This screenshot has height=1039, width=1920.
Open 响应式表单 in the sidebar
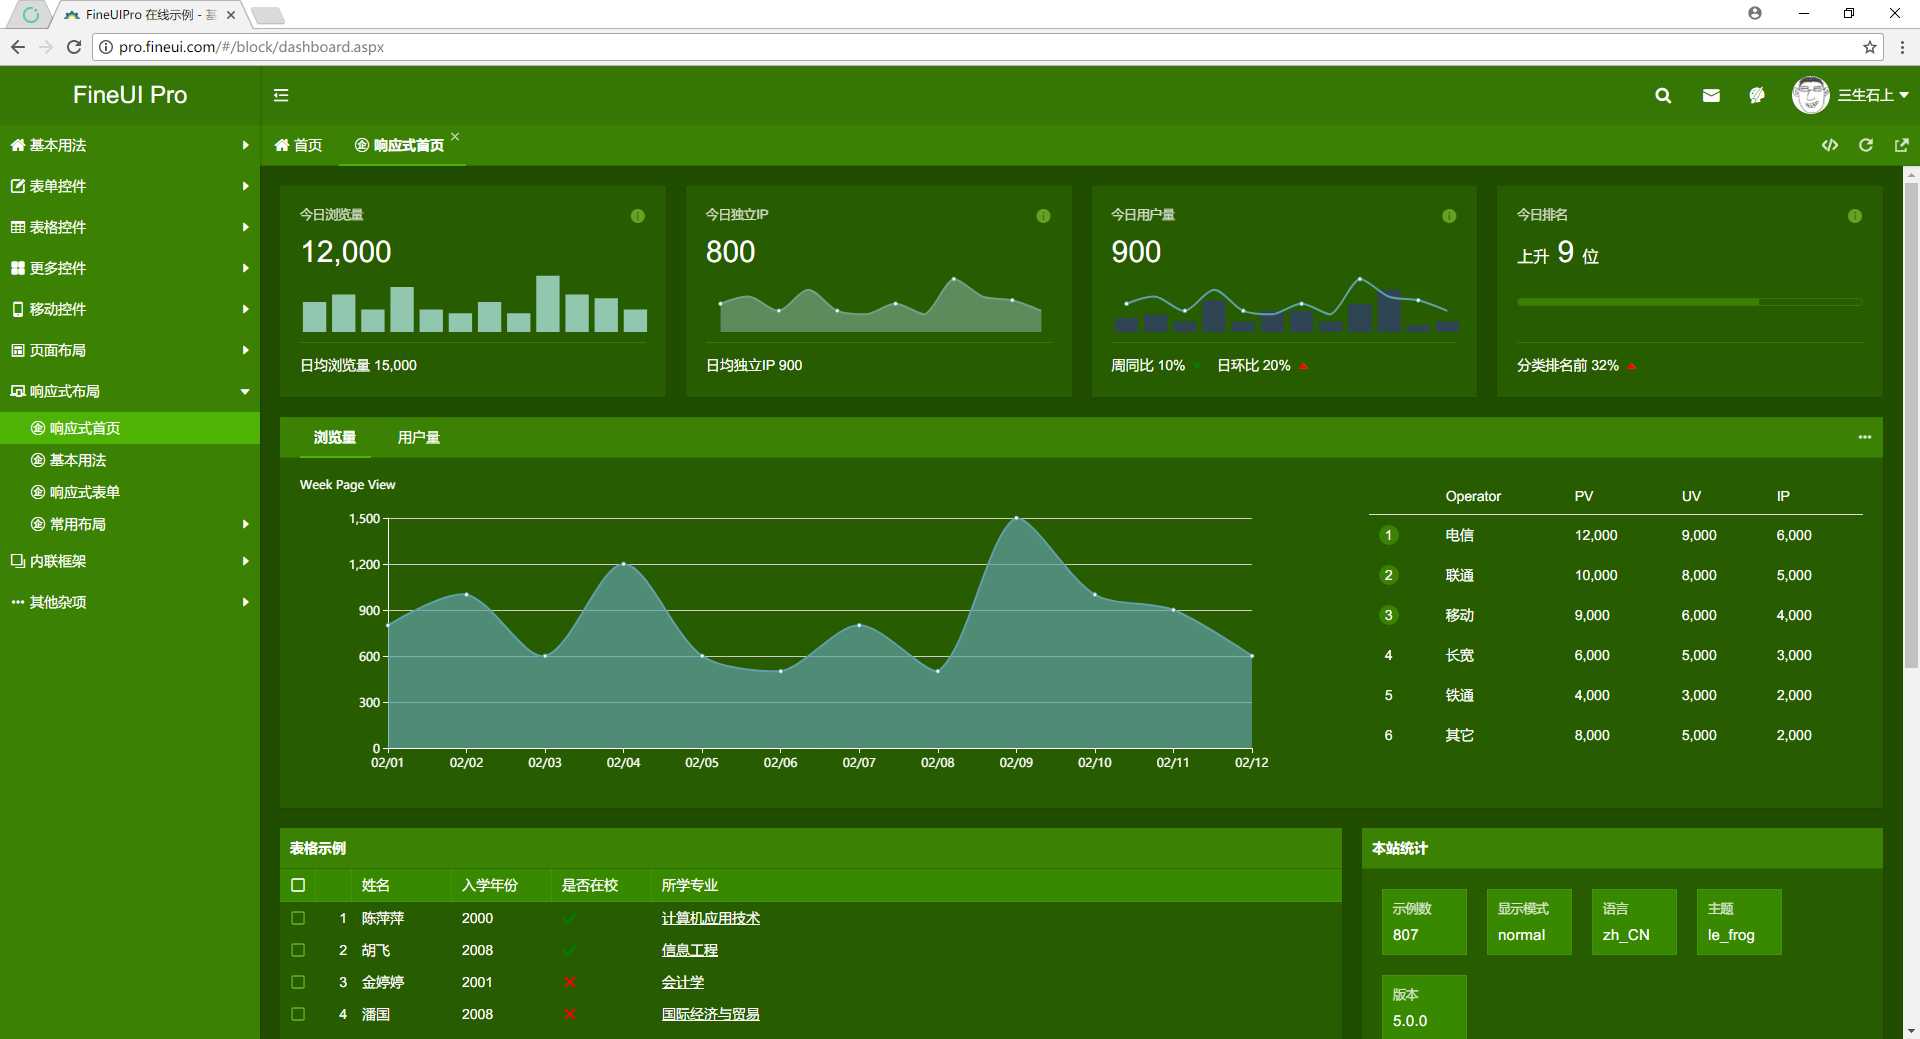[130, 492]
